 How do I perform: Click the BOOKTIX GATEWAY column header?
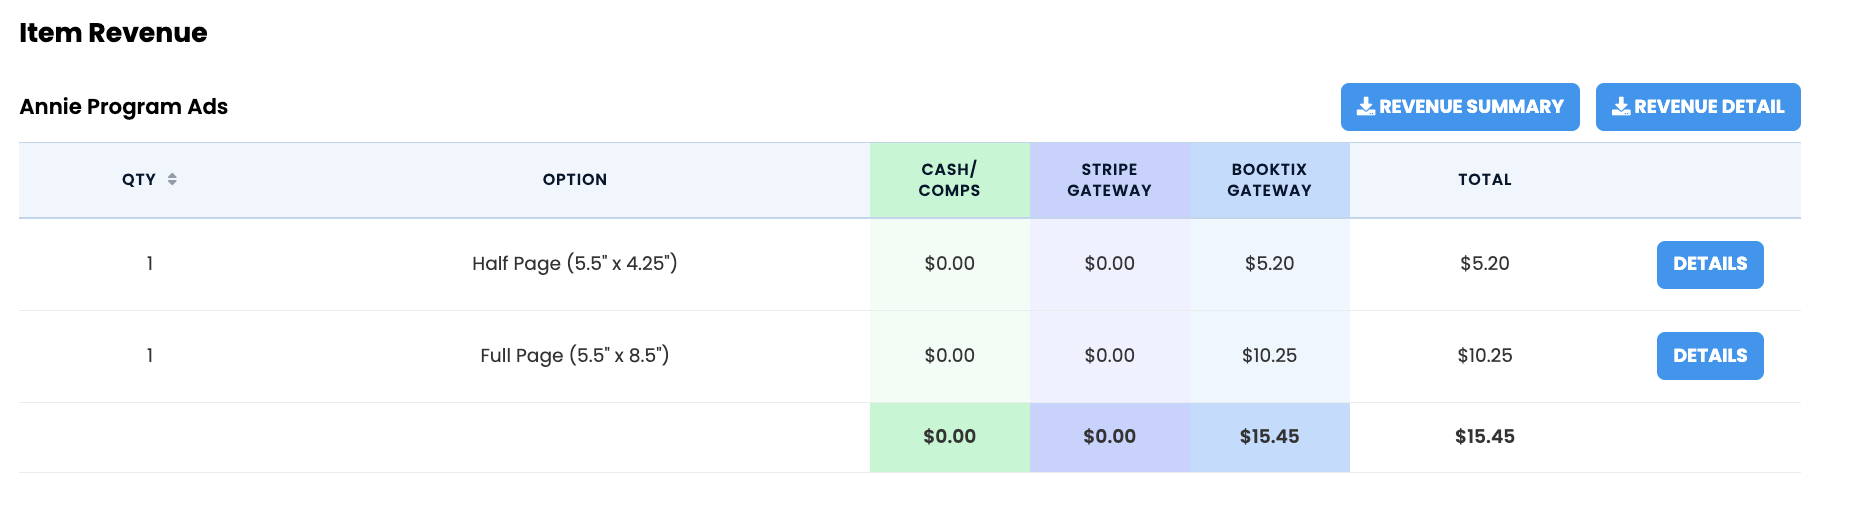click(x=1269, y=180)
